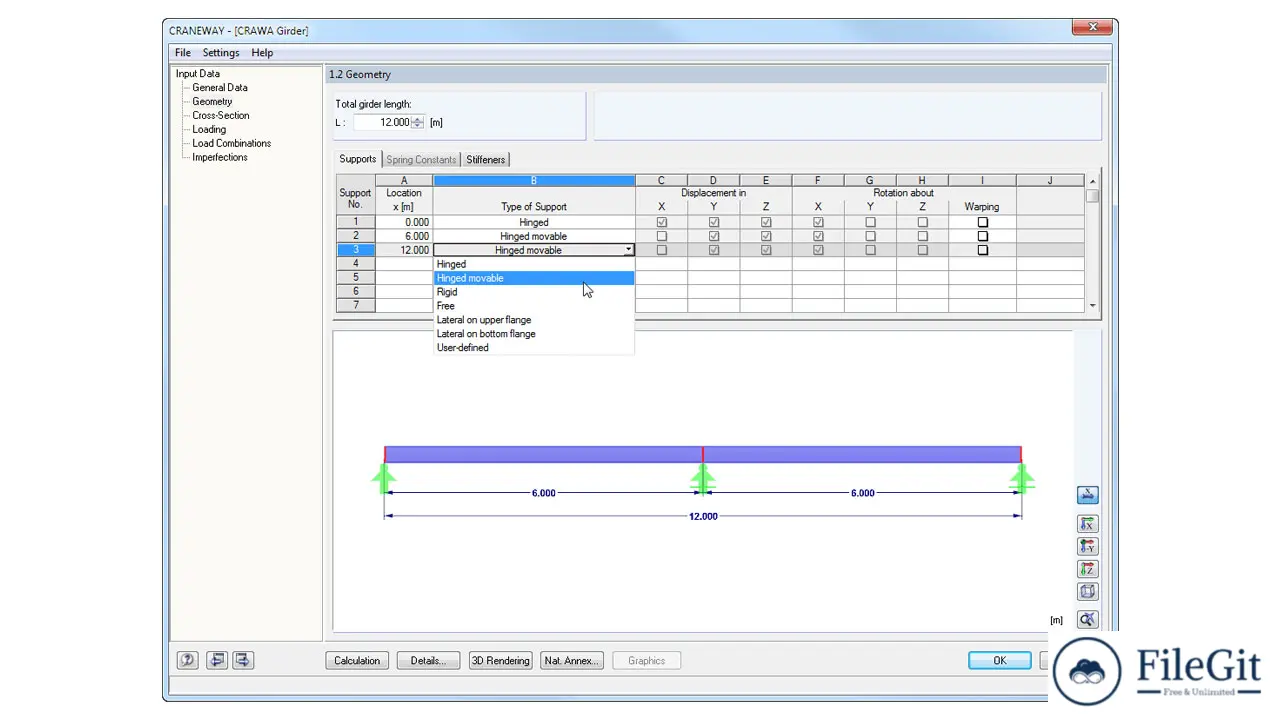Click the Calculation button
The width and height of the screenshot is (1280, 720).
coord(357,660)
